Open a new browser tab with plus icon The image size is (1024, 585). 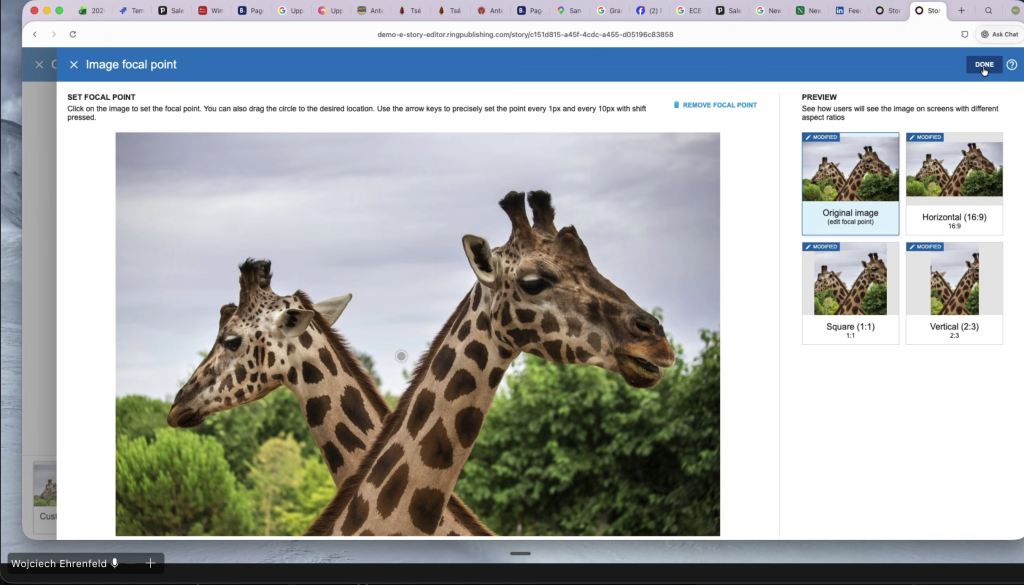point(961,10)
